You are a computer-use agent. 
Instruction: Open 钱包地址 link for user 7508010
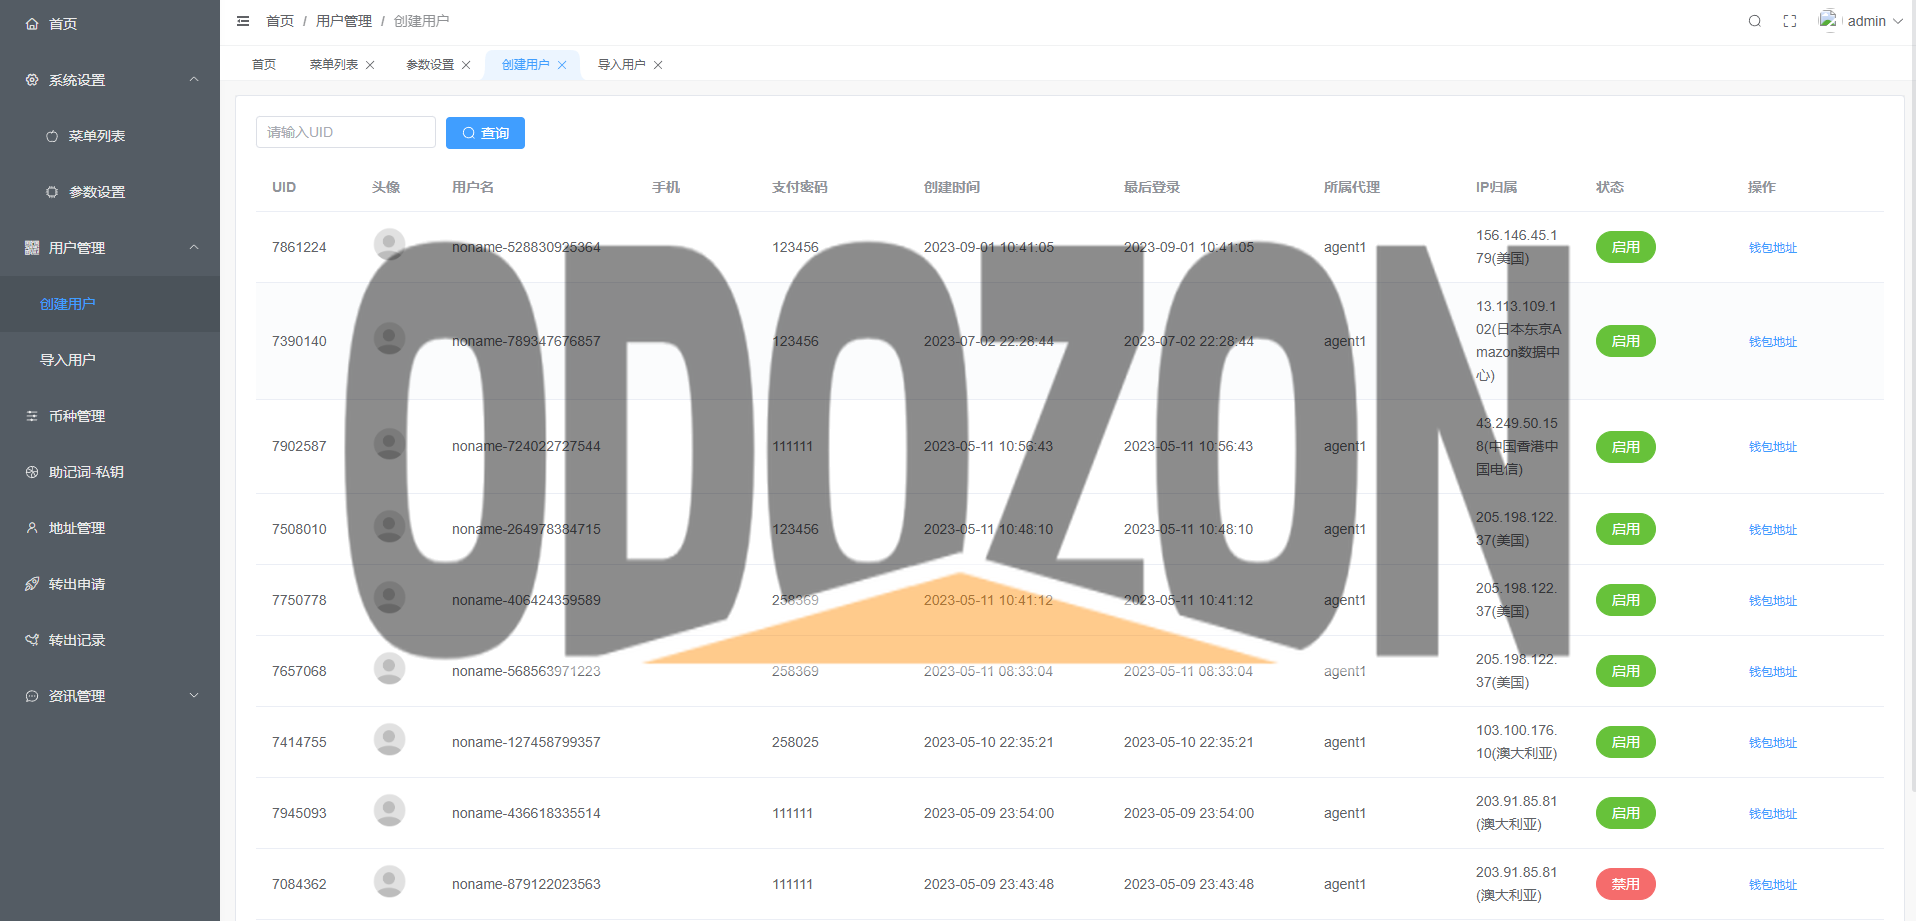point(1772,530)
